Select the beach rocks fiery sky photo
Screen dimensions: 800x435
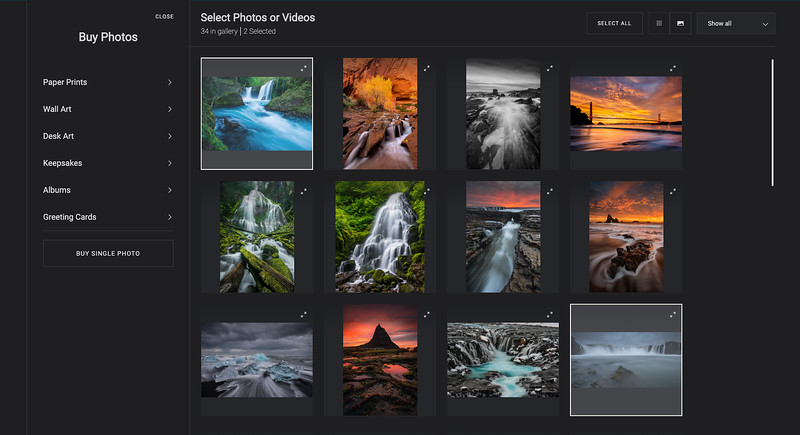[x=626, y=237]
